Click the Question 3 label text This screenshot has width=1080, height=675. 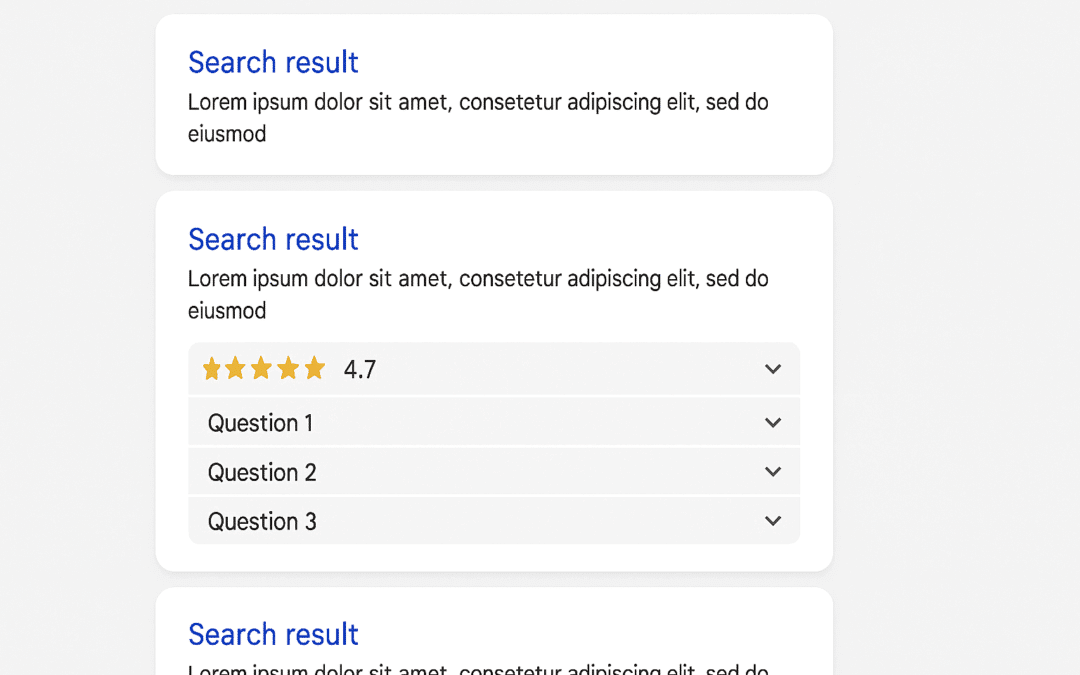262,521
